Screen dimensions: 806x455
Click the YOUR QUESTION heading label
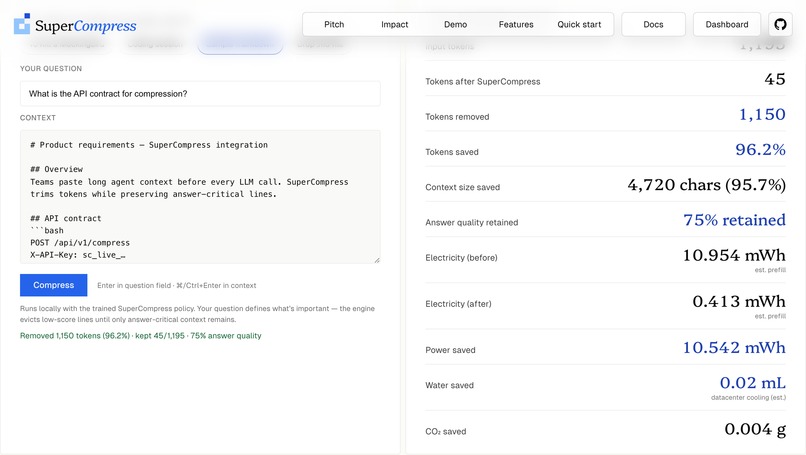coord(51,68)
